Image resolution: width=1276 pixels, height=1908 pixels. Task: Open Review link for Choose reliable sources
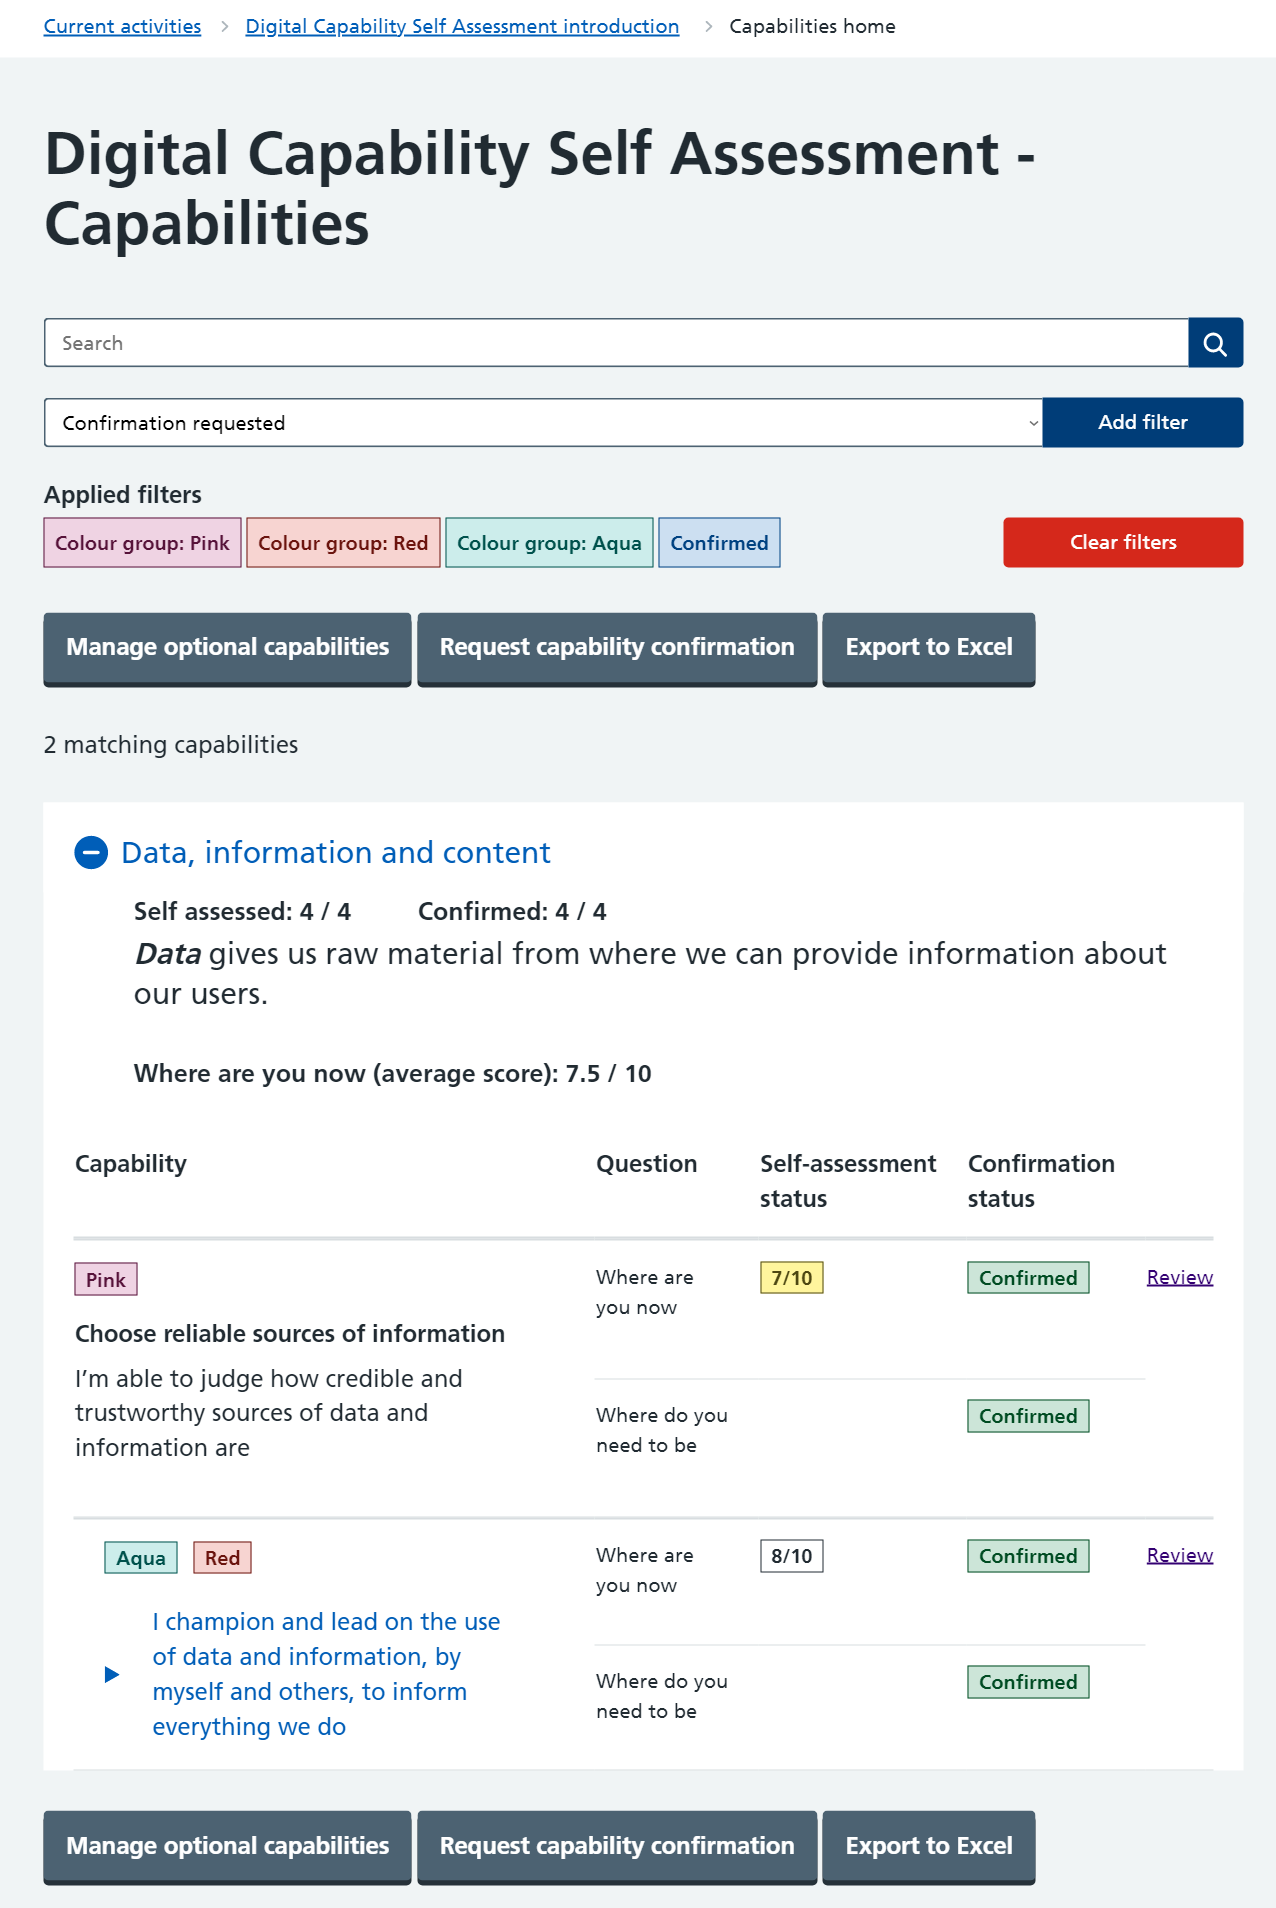pos(1180,1277)
